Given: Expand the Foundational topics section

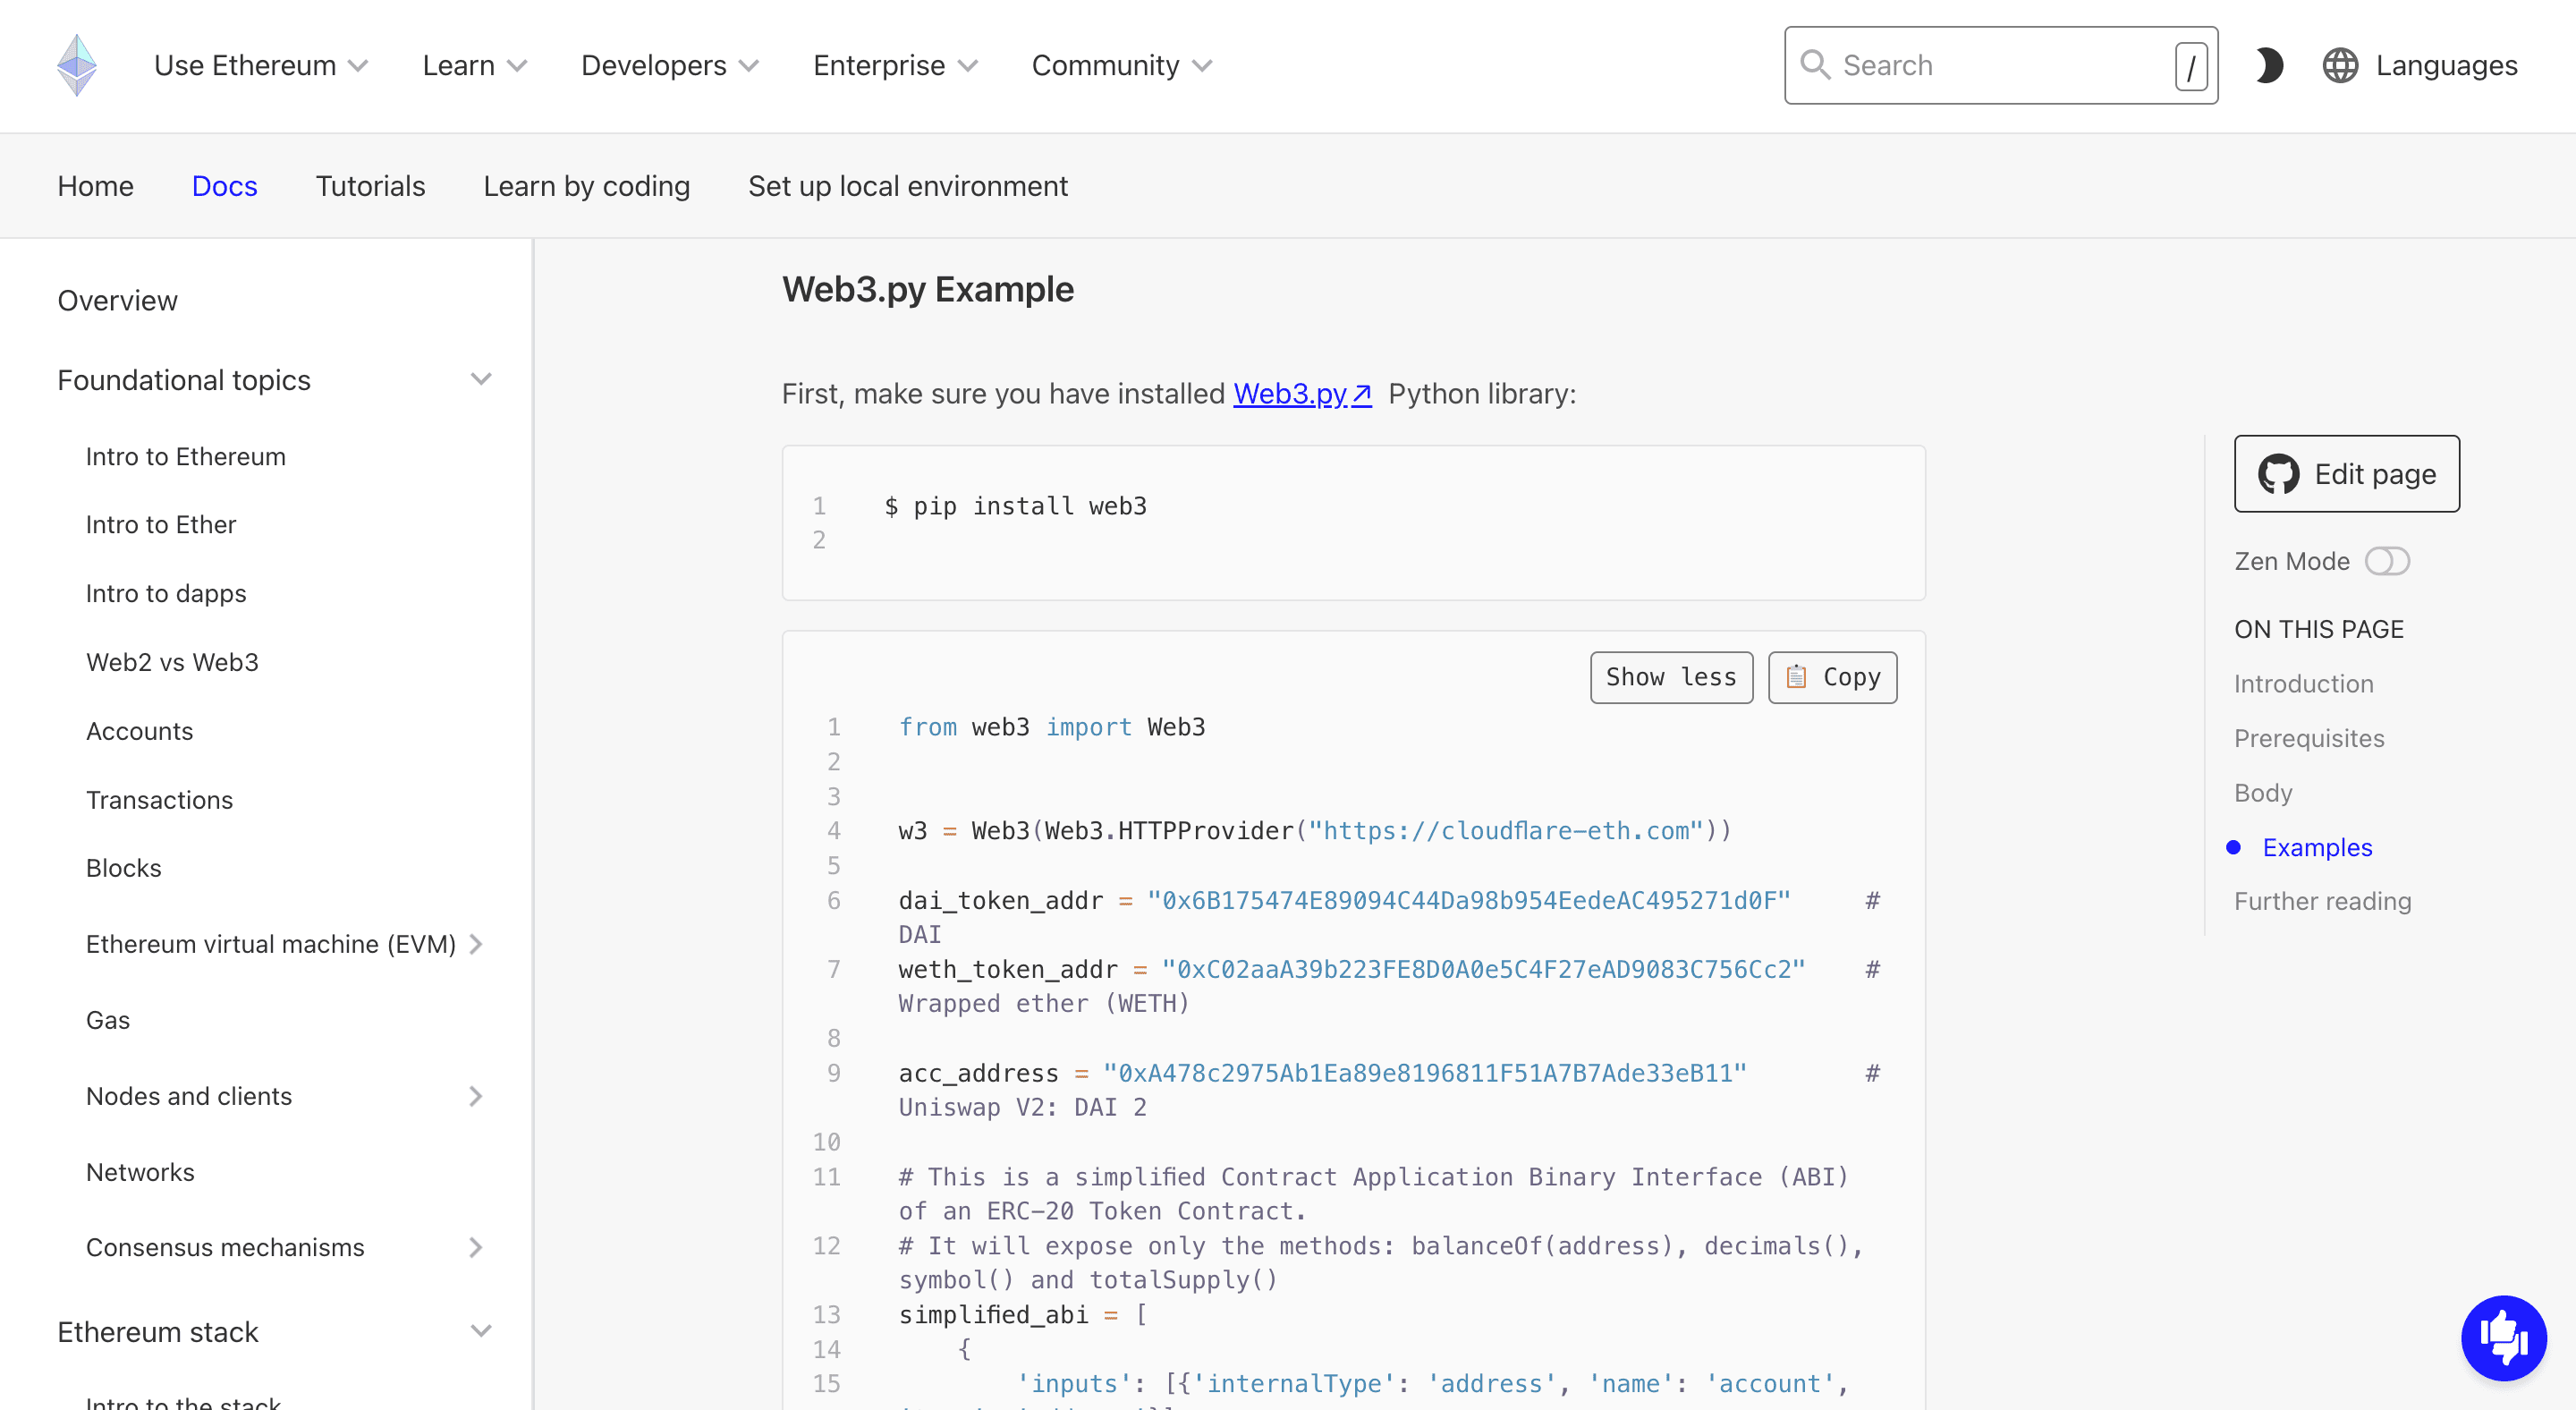Looking at the screenshot, I should (x=483, y=380).
